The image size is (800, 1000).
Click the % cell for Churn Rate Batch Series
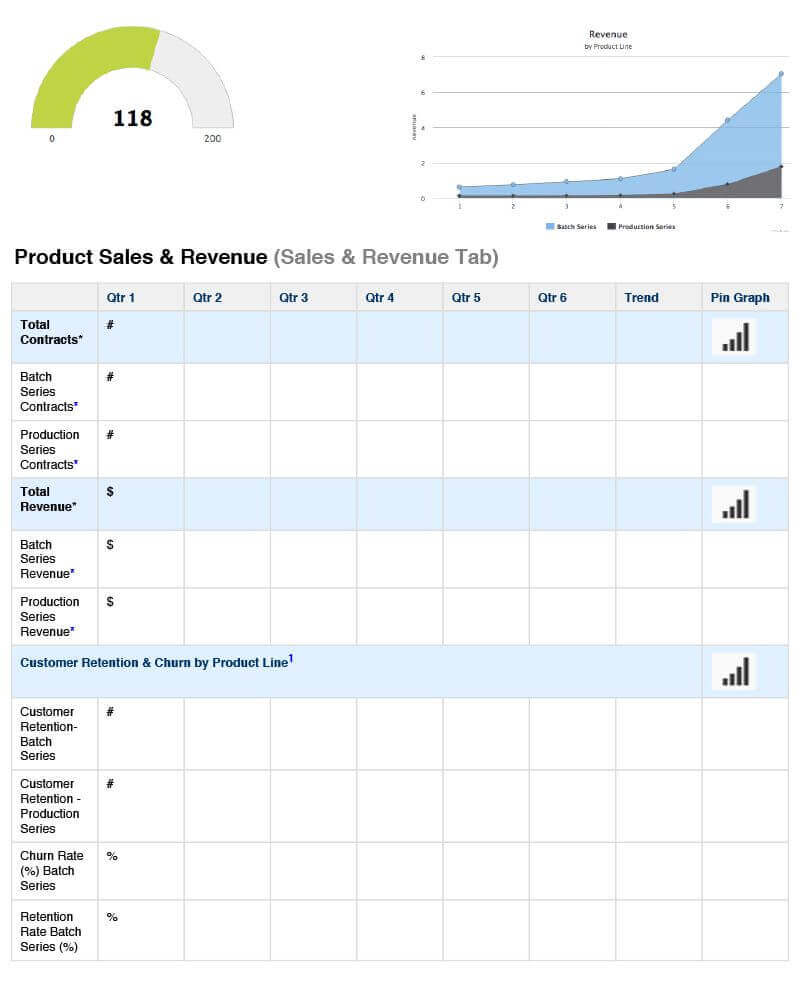pos(139,871)
